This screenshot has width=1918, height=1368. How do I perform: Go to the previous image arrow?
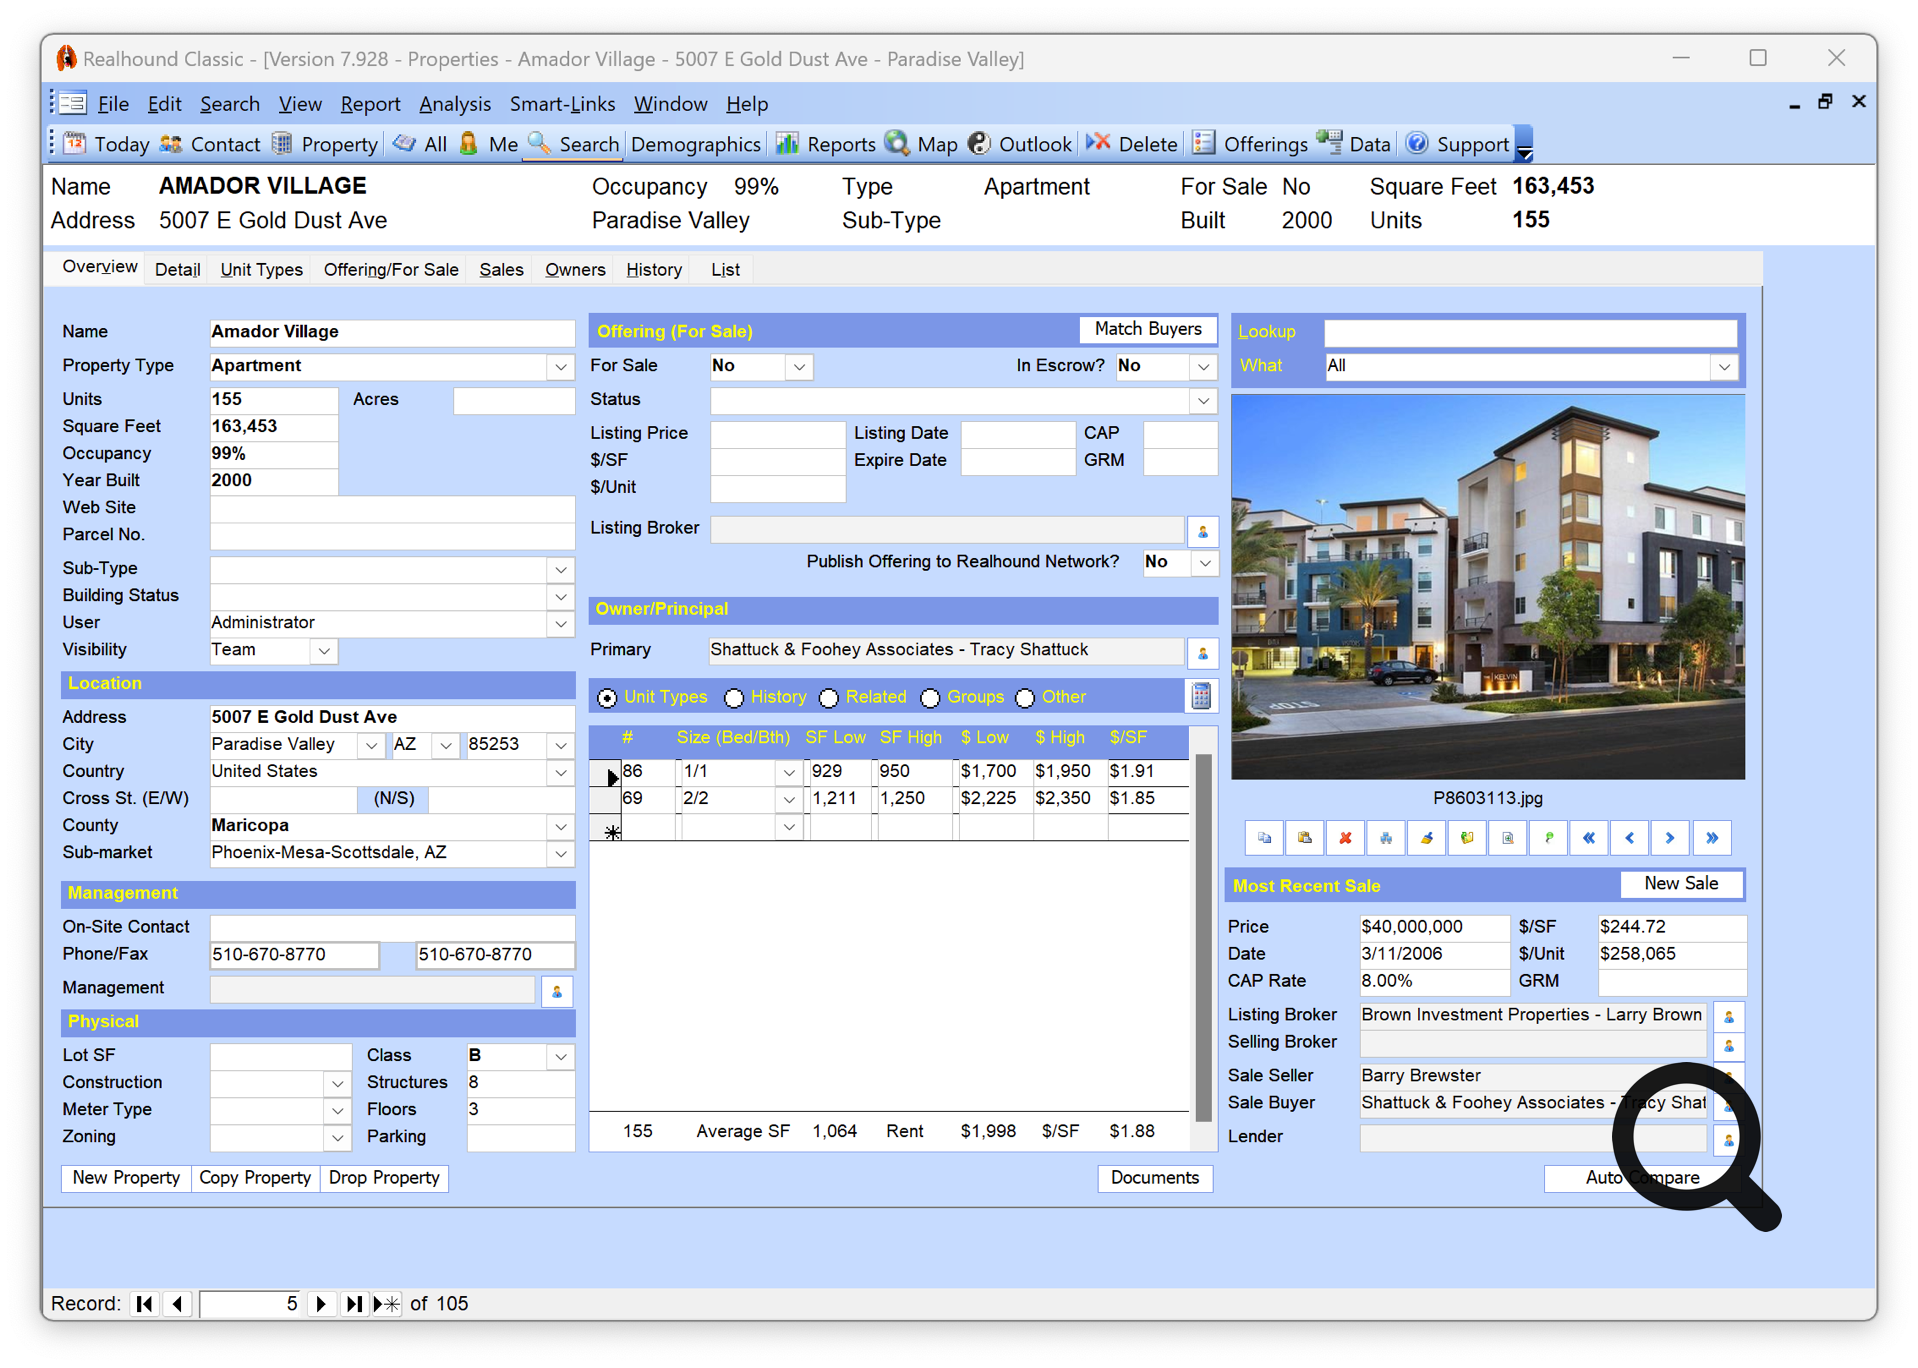point(1630,838)
